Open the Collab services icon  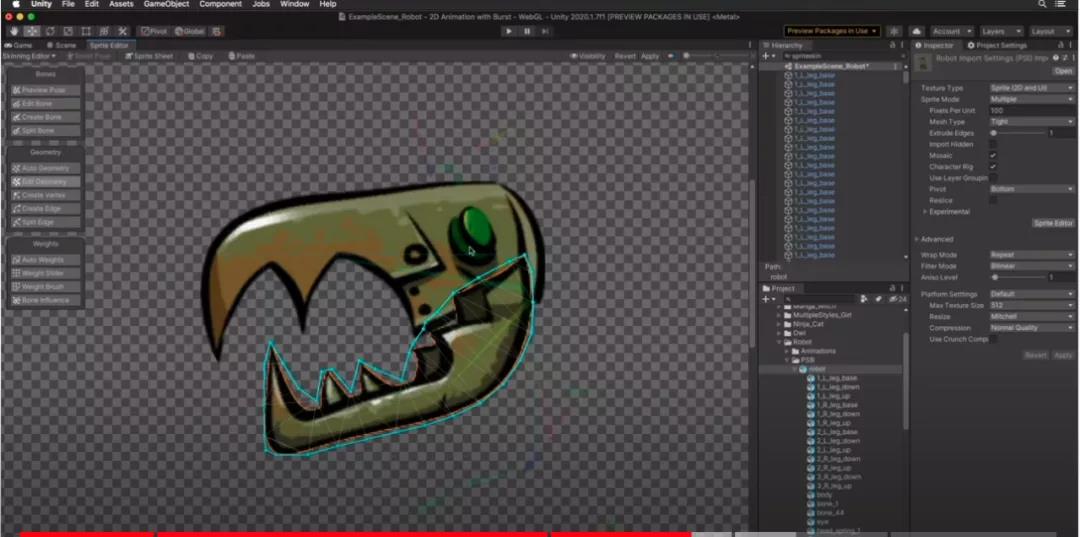pos(894,31)
